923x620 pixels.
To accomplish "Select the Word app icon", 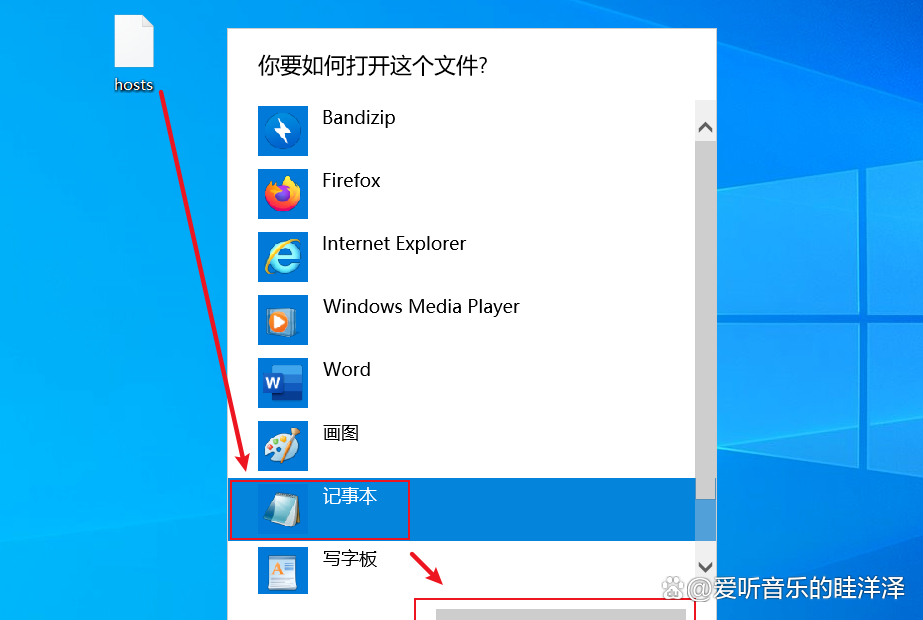I will (x=283, y=383).
